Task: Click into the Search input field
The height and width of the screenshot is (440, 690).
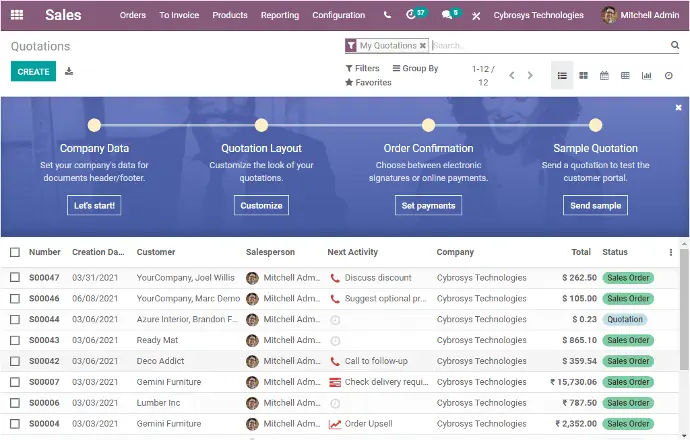Action: click(x=550, y=45)
